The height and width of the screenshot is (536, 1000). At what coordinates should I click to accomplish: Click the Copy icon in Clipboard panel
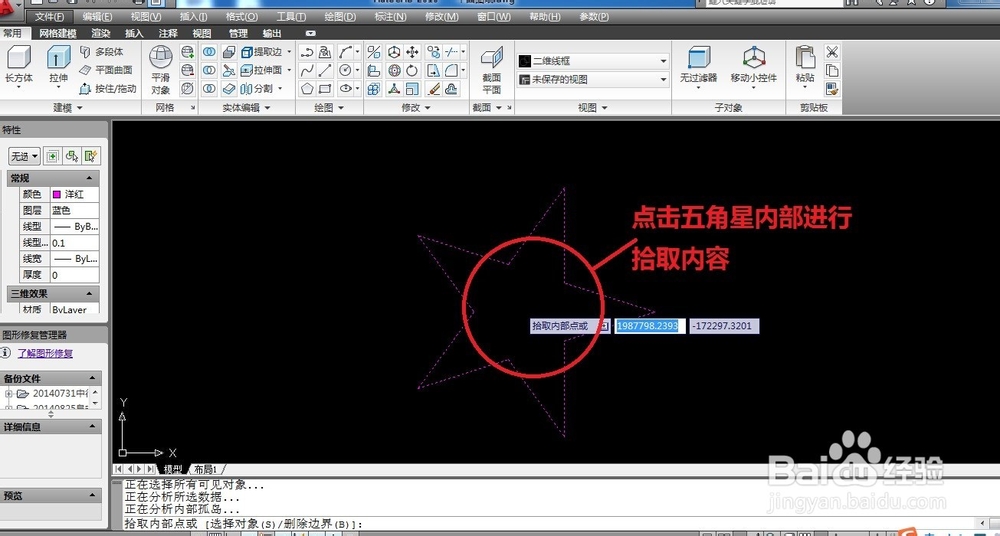coord(832,70)
